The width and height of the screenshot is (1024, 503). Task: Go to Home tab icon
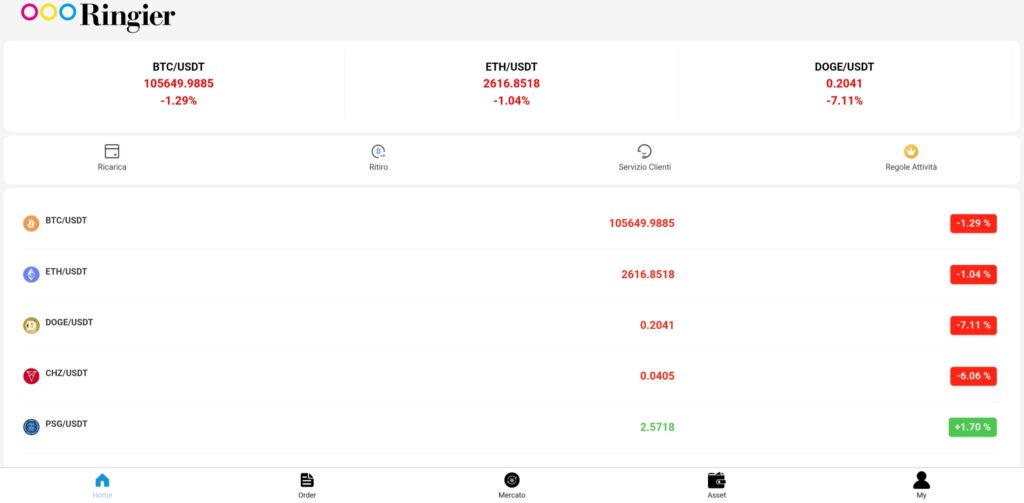click(x=102, y=480)
